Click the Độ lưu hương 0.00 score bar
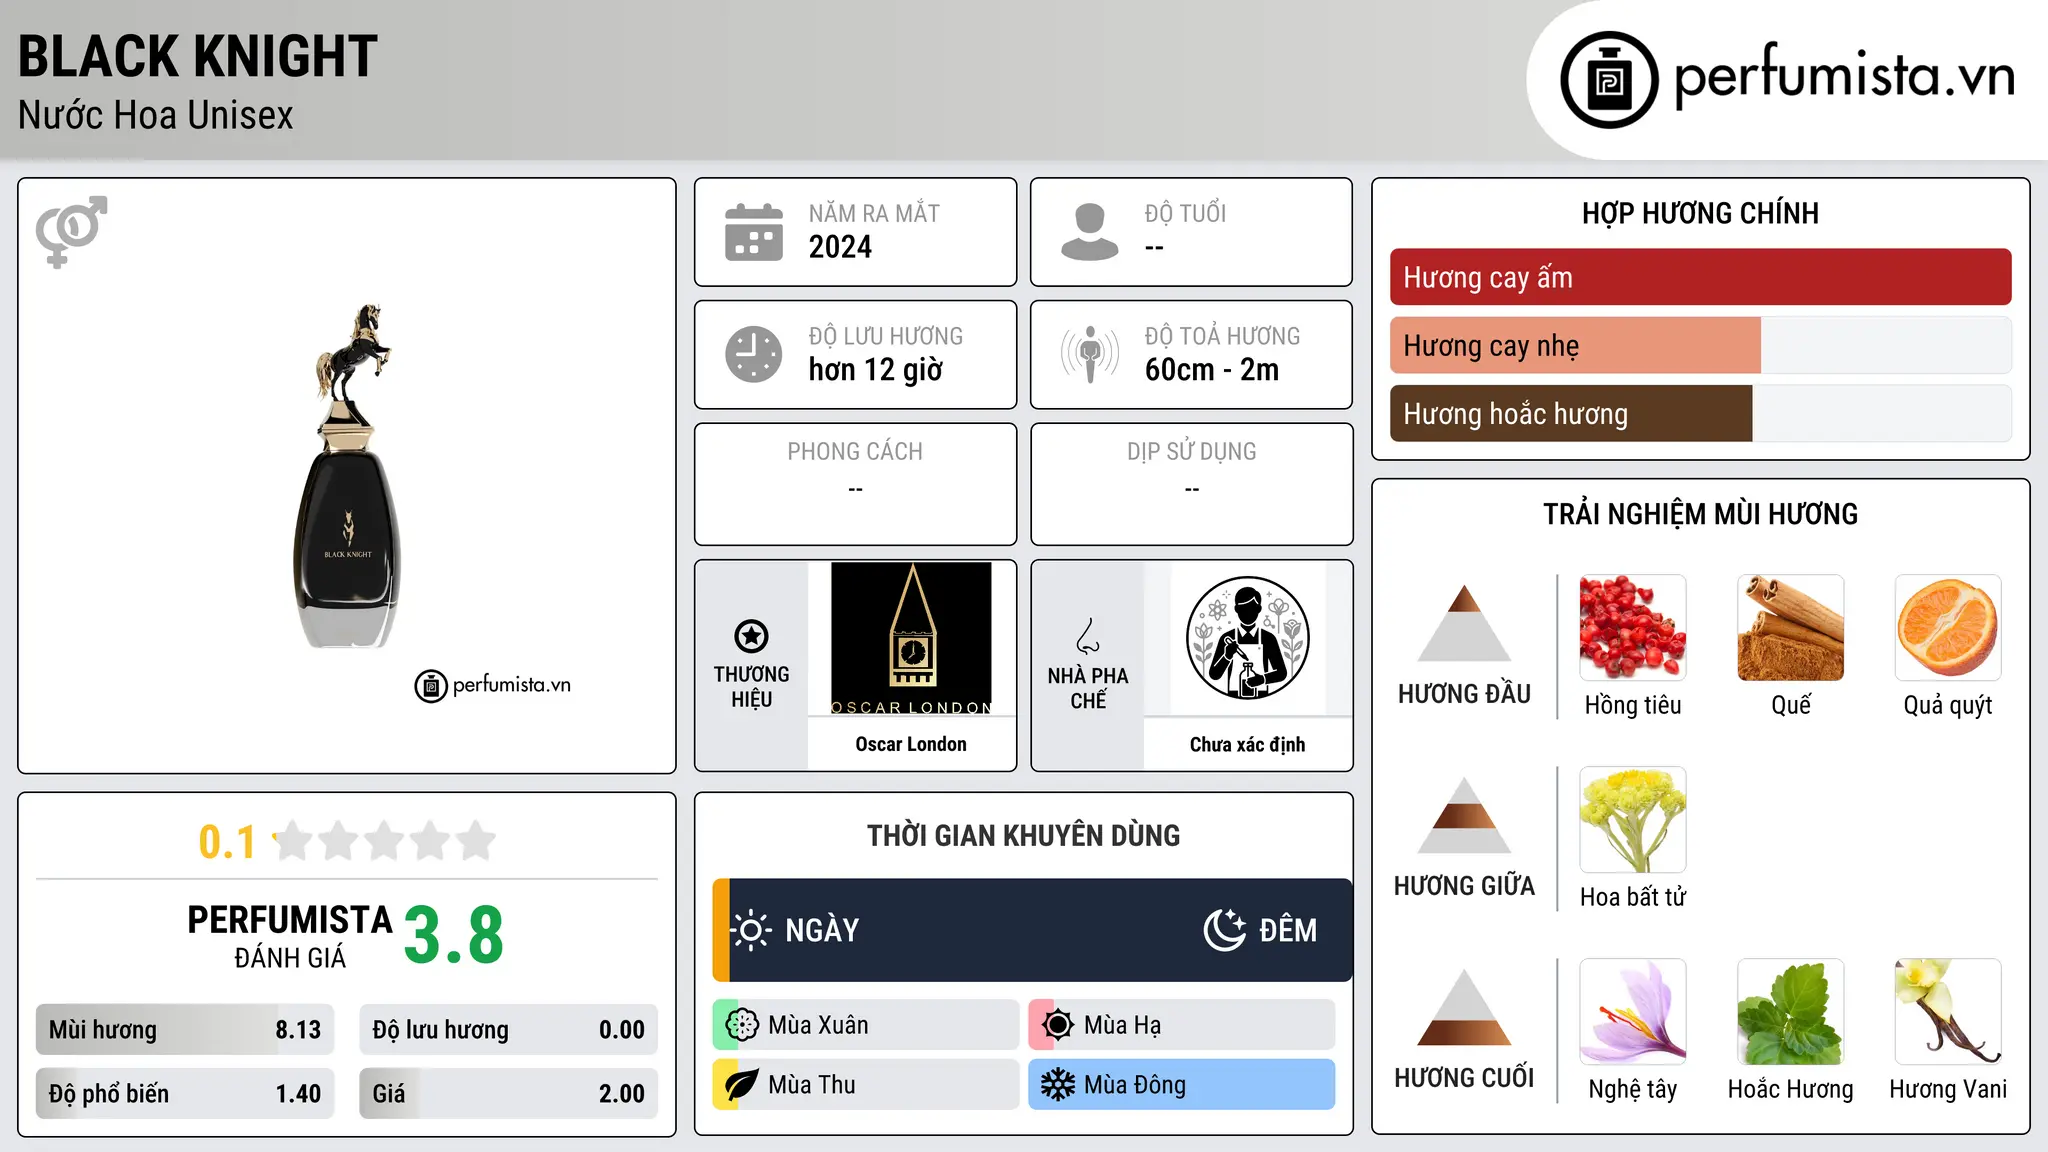Screen dimensions: 2048x1152 pyautogui.click(x=508, y=1029)
